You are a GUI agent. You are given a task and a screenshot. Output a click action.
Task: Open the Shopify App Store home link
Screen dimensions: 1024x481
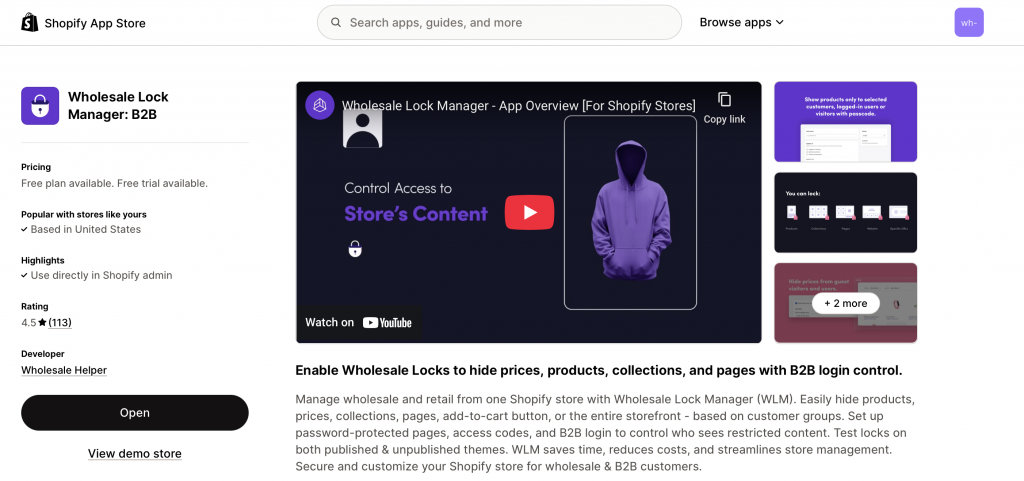83,23
